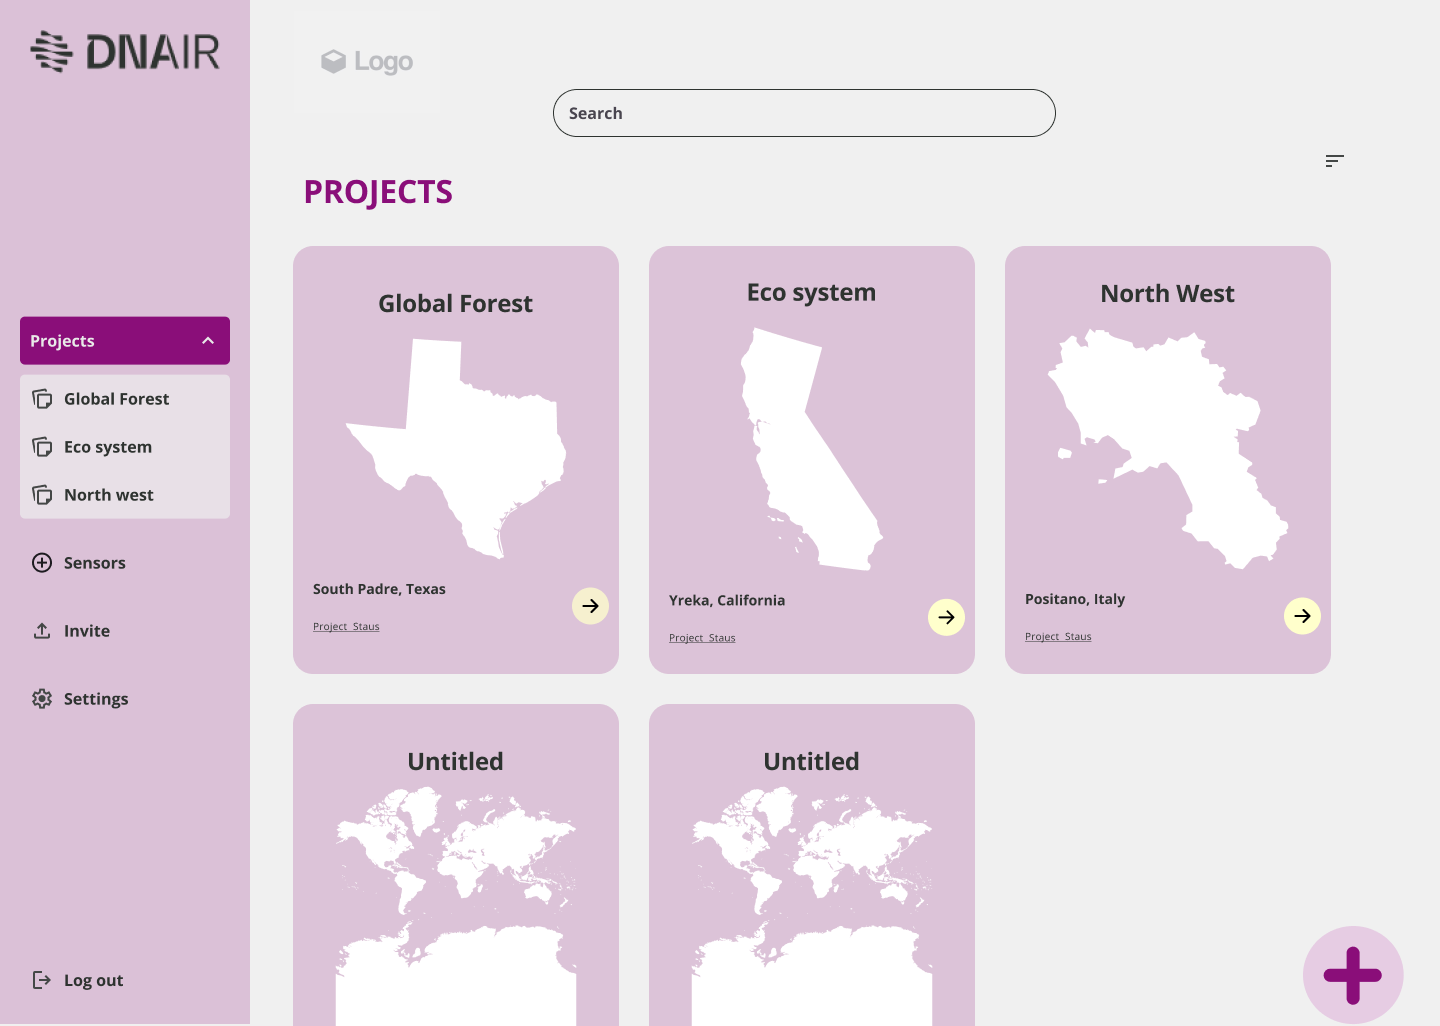Click Project Staus link under South Padre
This screenshot has height=1026, width=1440.
346,627
